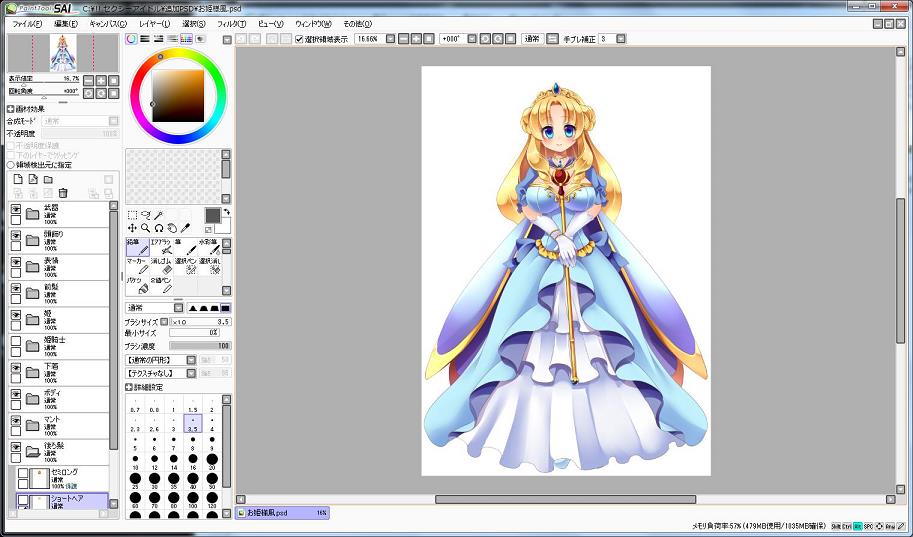Image resolution: width=913 pixels, height=537 pixels.
Task: Activate the magnifier zoom tool
Action: point(146,228)
